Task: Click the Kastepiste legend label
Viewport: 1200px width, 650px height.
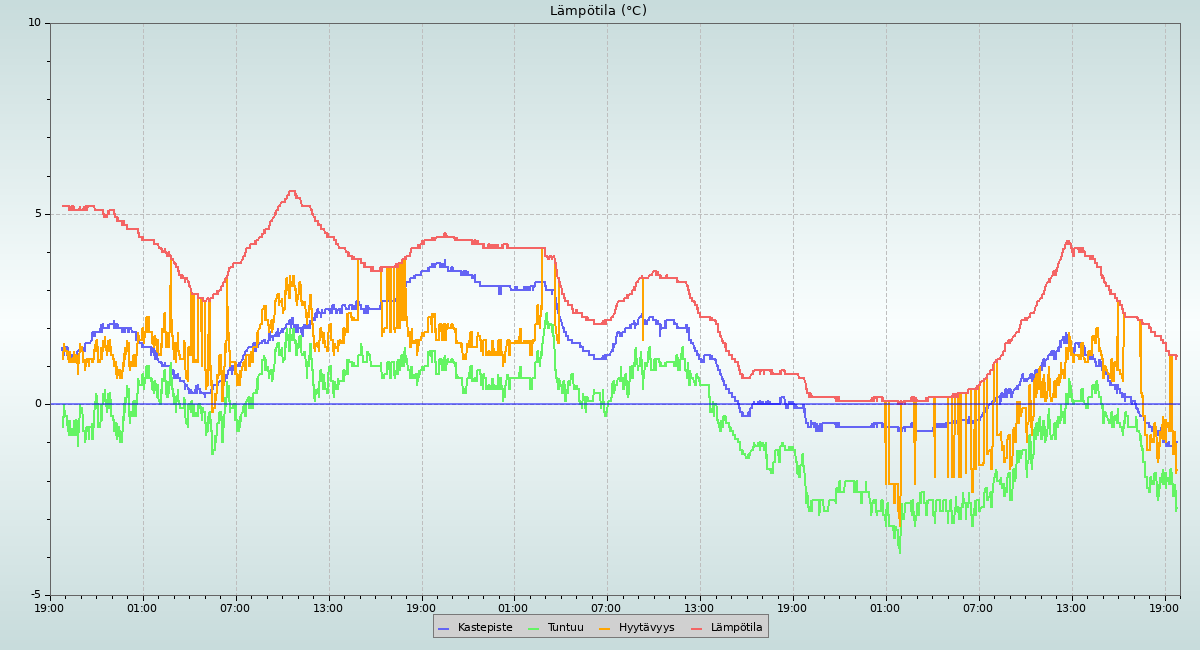Action: pyautogui.click(x=484, y=628)
